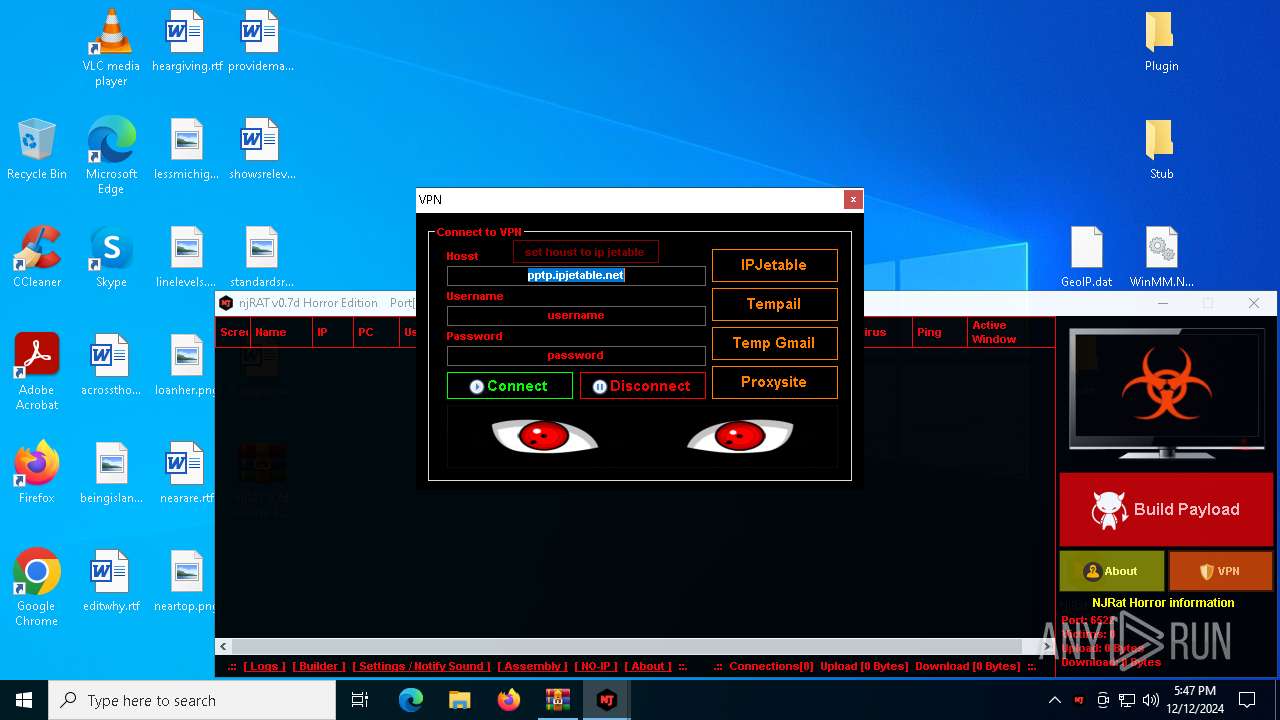This screenshot has width=1280, height=720.
Task: Click the Disconnect button in VPN dialog
Action: (x=642, y=386)
